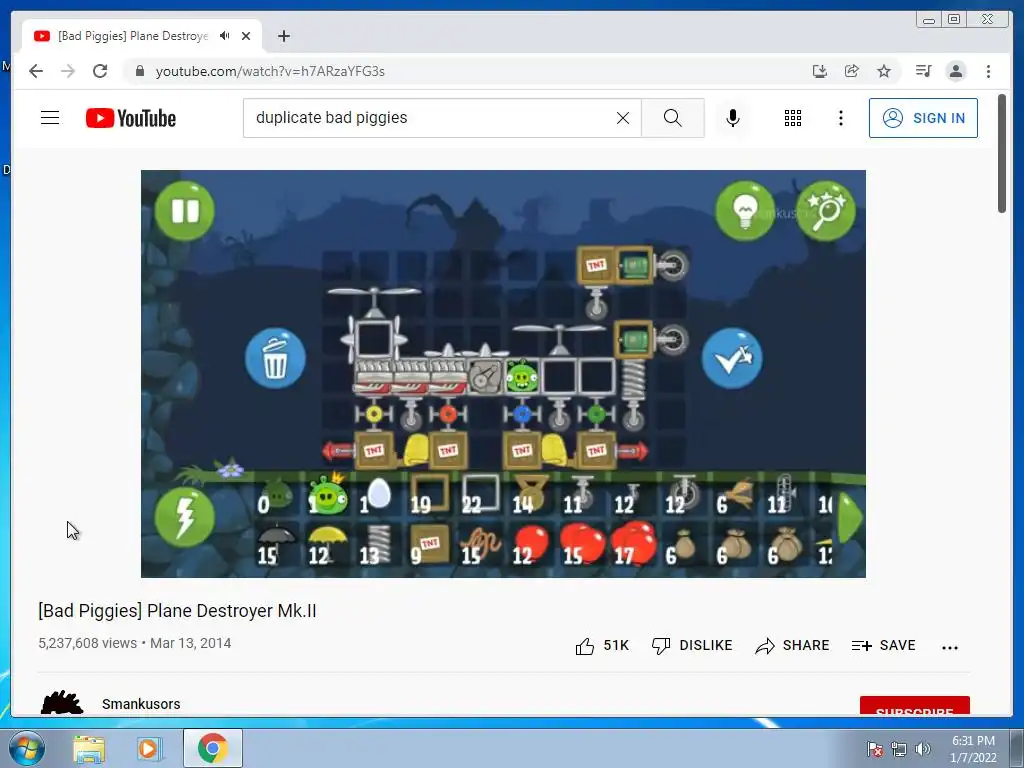
Task: Open a new tab with plus
Action: tap(283, 36)
